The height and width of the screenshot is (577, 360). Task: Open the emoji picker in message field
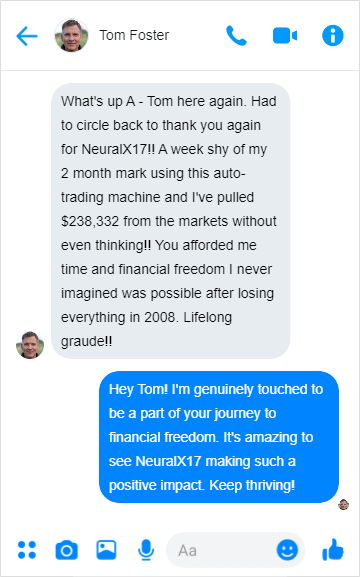click(287, 550)
